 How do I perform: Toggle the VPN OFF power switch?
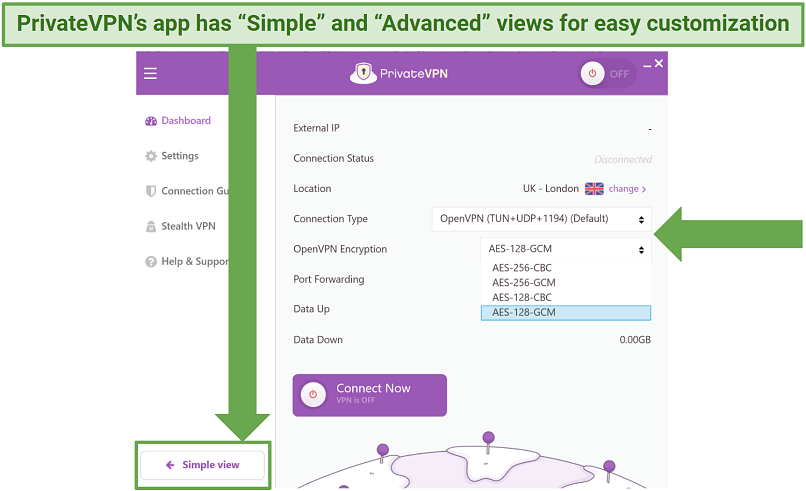607,74
